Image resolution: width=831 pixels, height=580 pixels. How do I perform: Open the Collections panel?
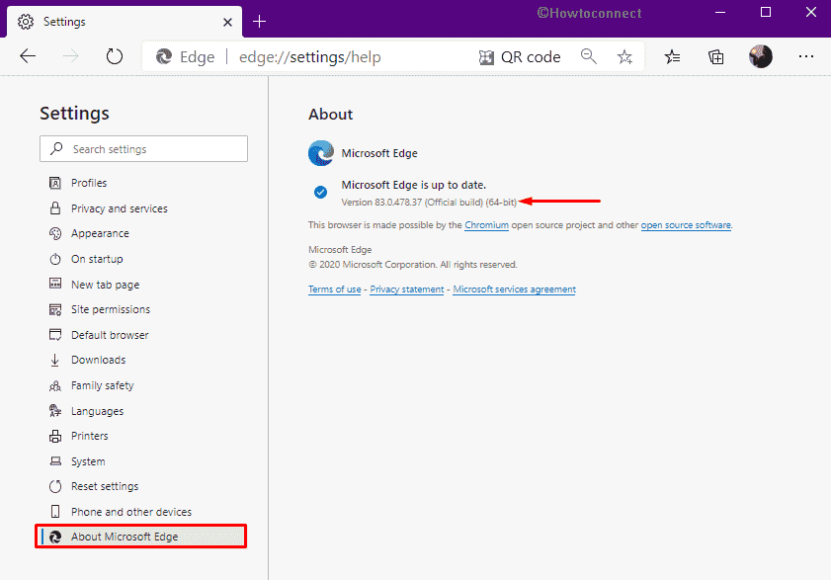(x=716, y=57)
